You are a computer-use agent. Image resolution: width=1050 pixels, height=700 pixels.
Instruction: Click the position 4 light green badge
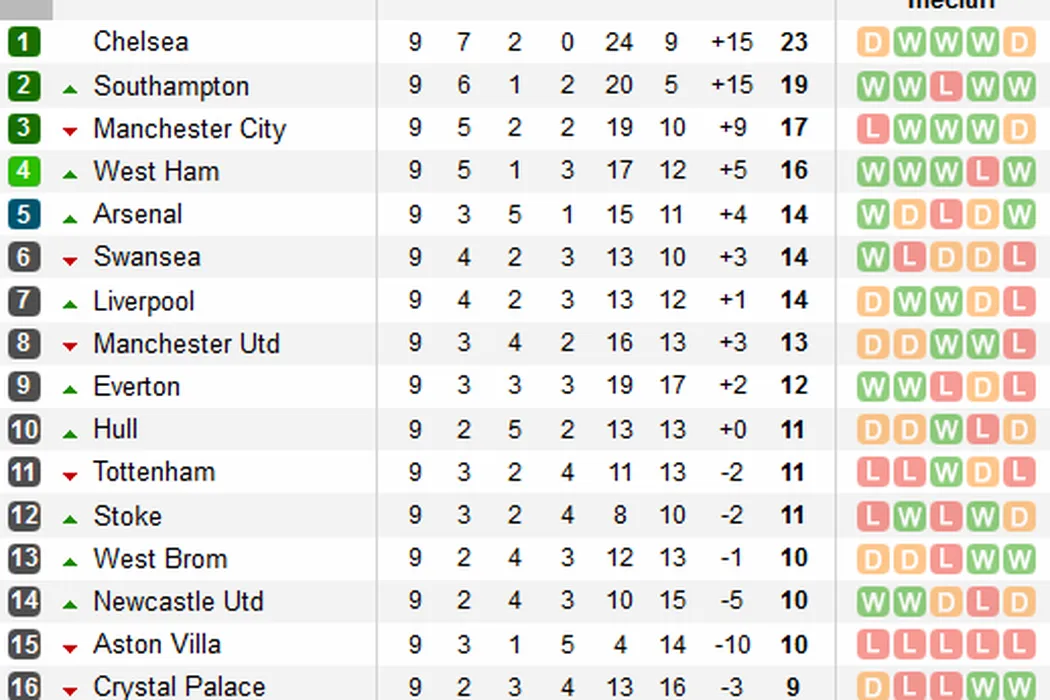click(24, 171)
